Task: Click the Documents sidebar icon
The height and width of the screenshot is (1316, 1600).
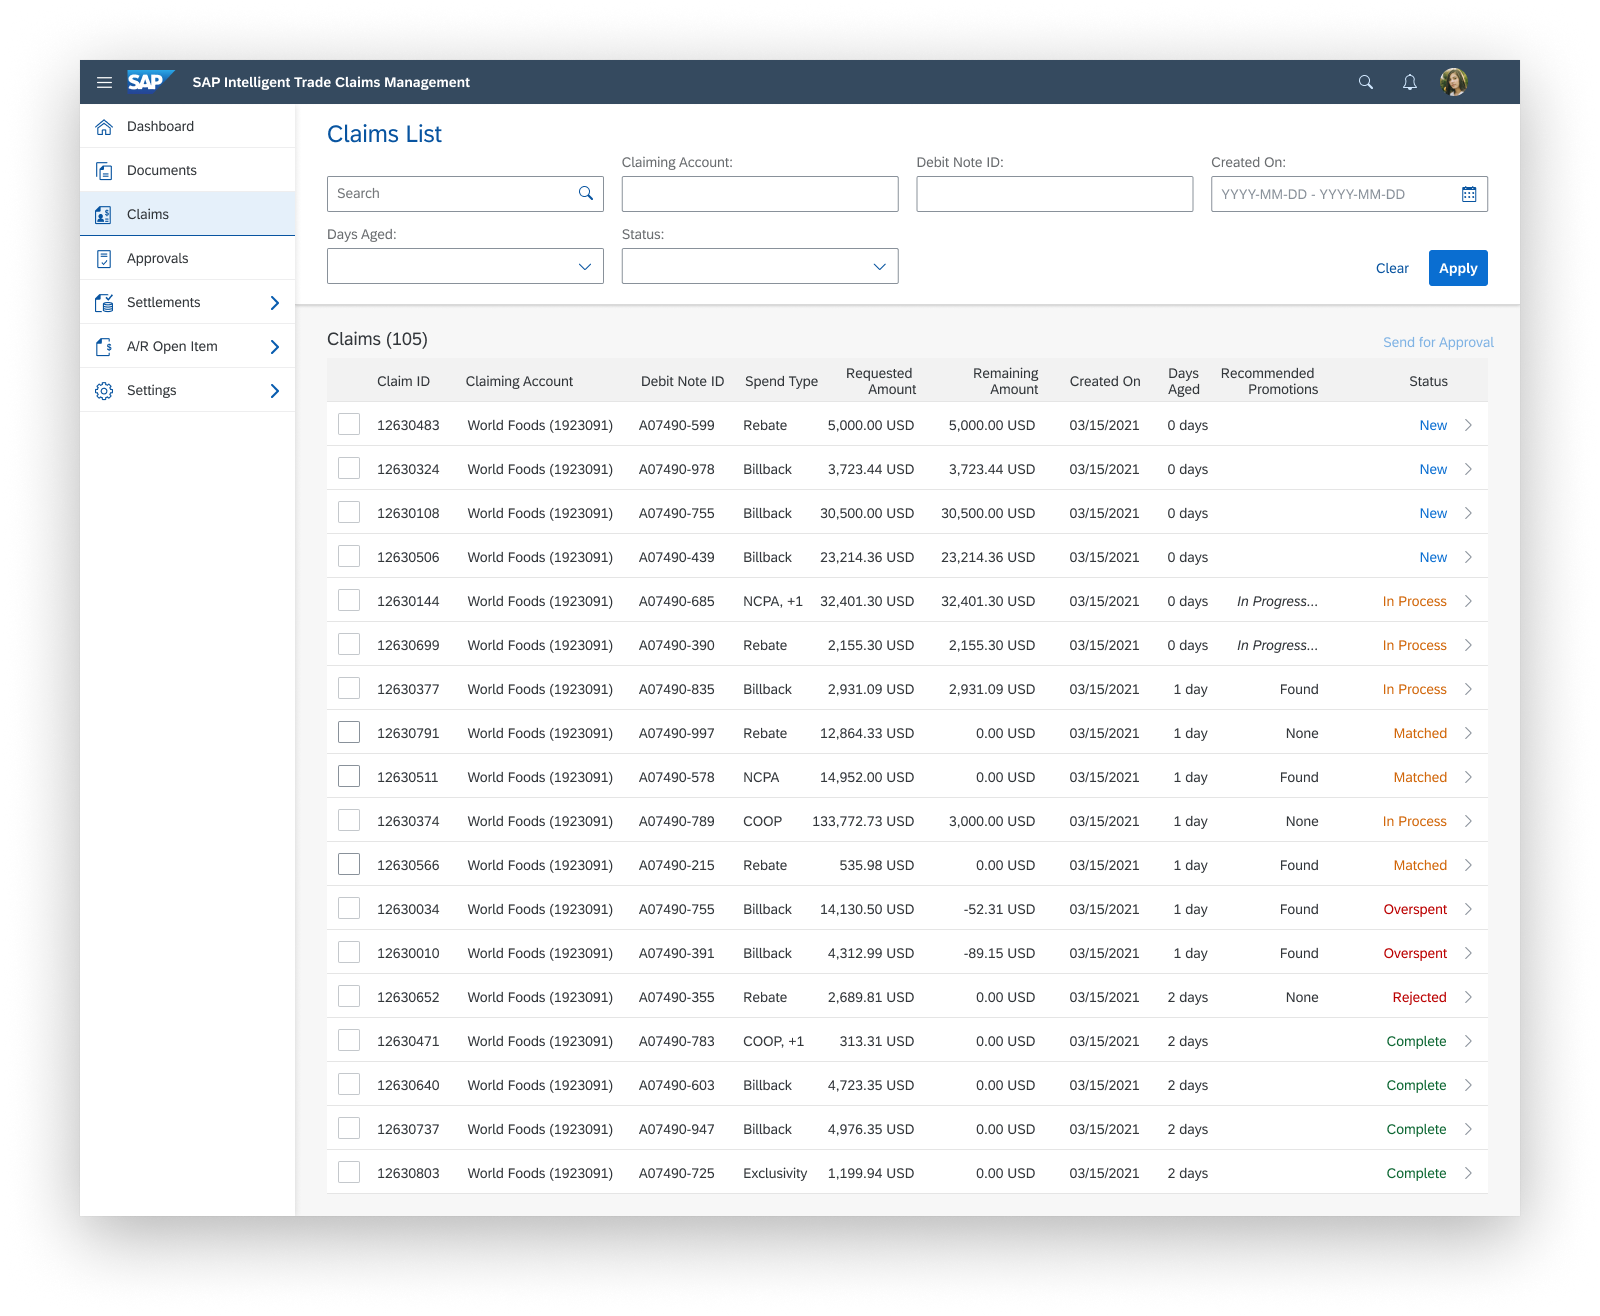Action: tap(104, 171)
